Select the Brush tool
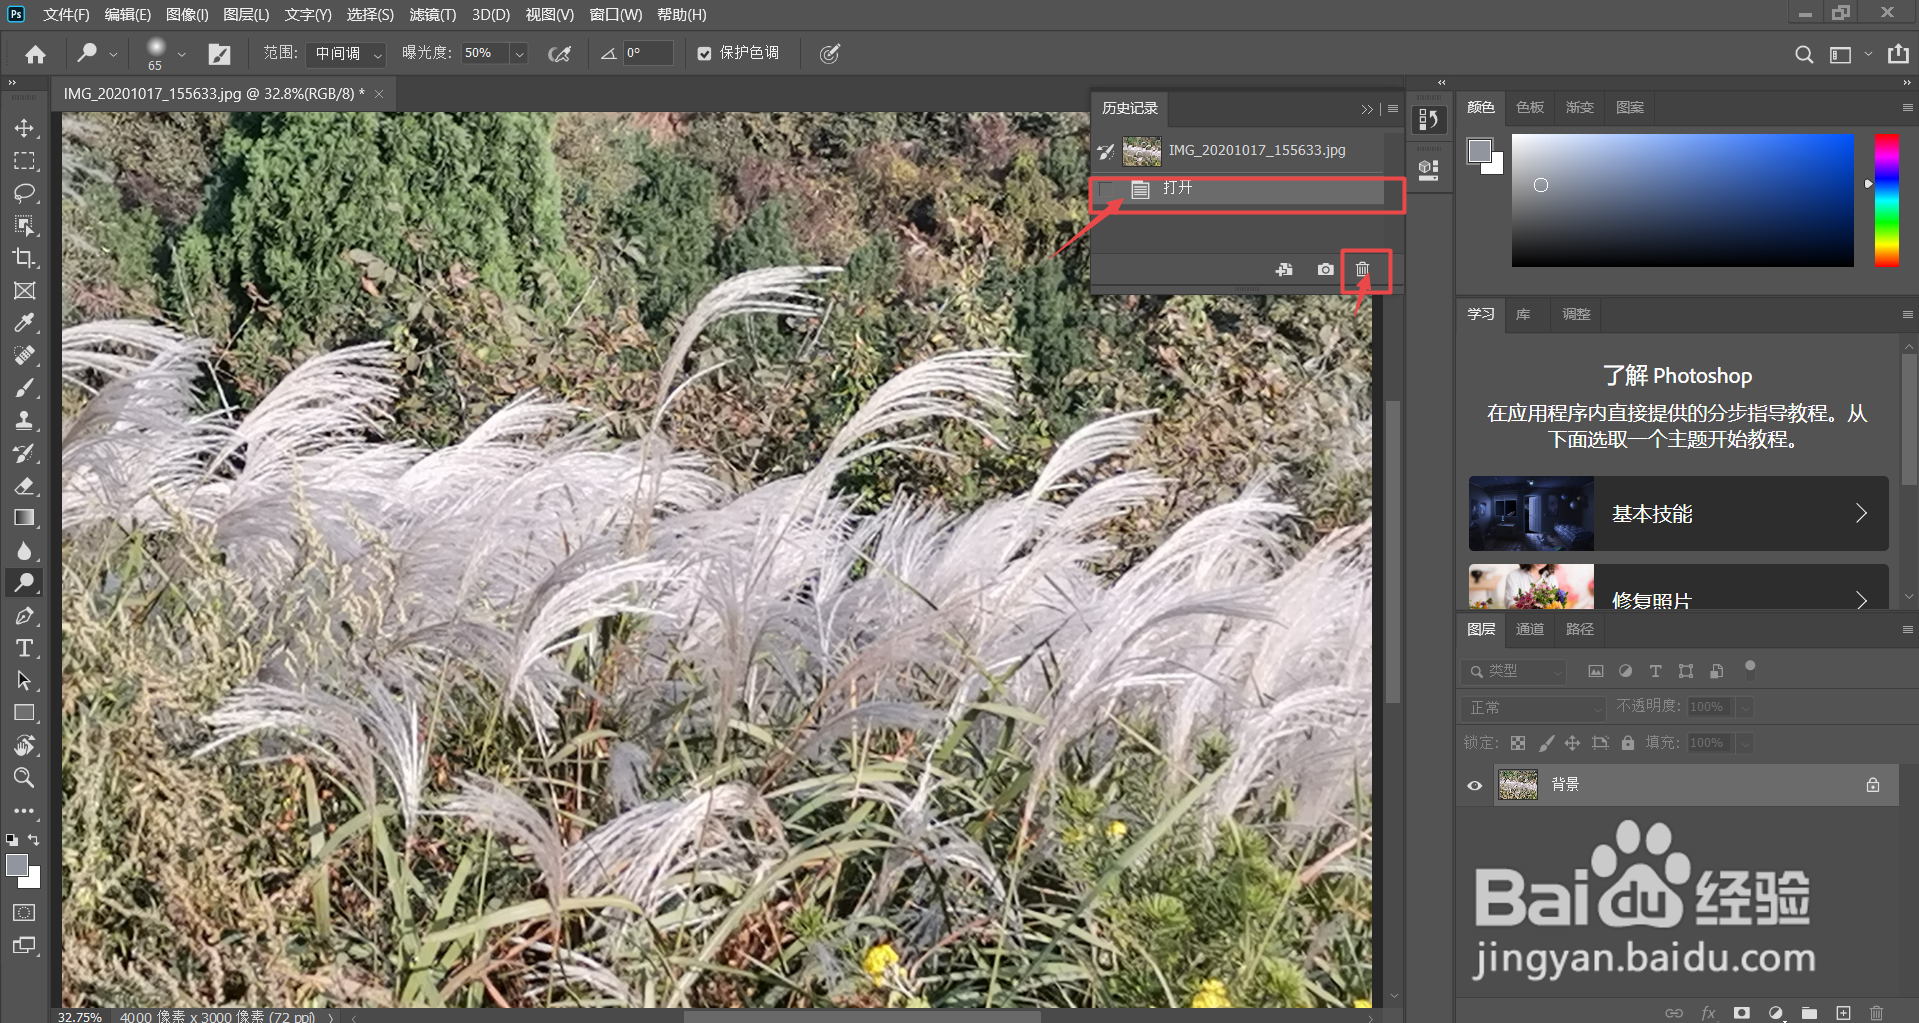The width and height of the screenshot is (1919, 1023). click(x=24, y=388)
